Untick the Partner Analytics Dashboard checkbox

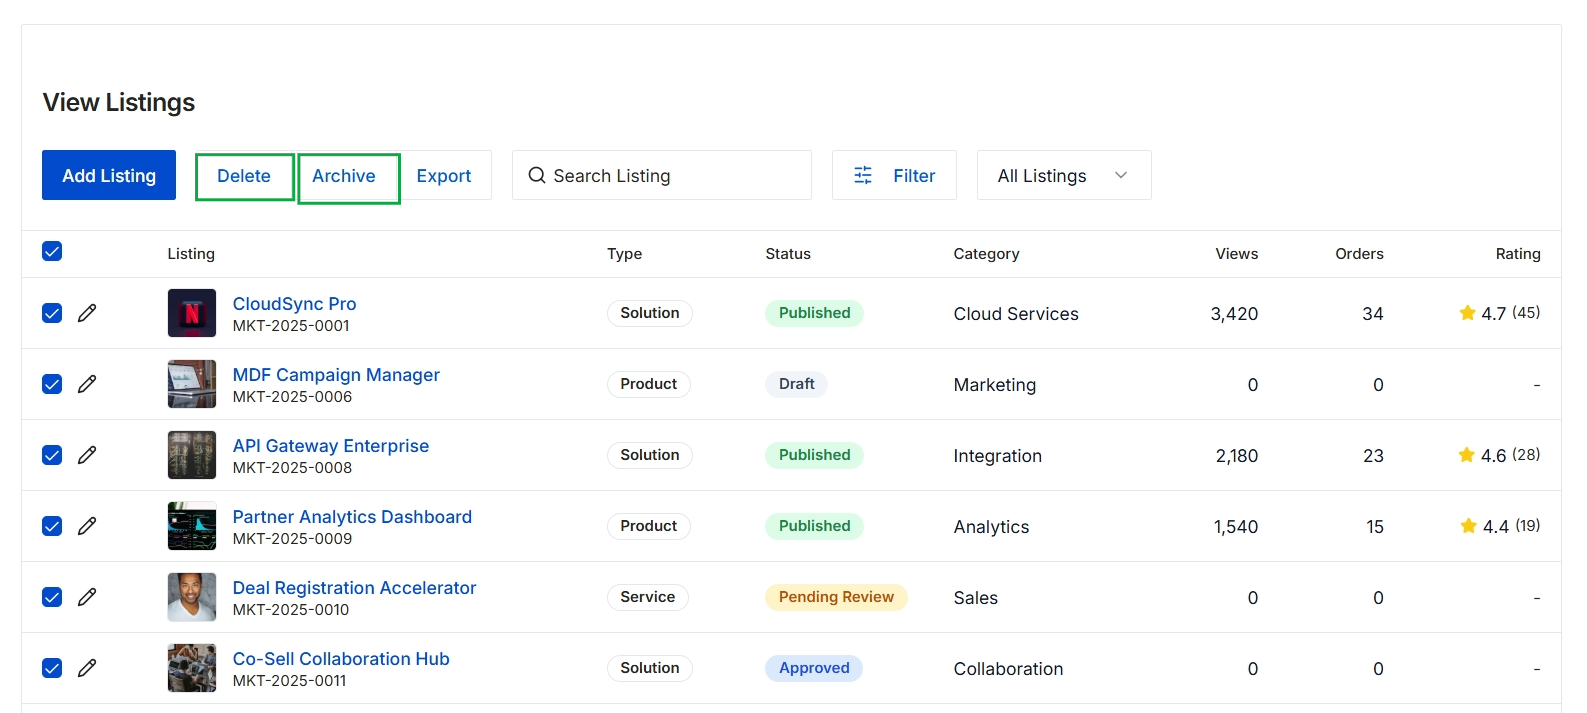pyautogui.click(x=52, y=526)
